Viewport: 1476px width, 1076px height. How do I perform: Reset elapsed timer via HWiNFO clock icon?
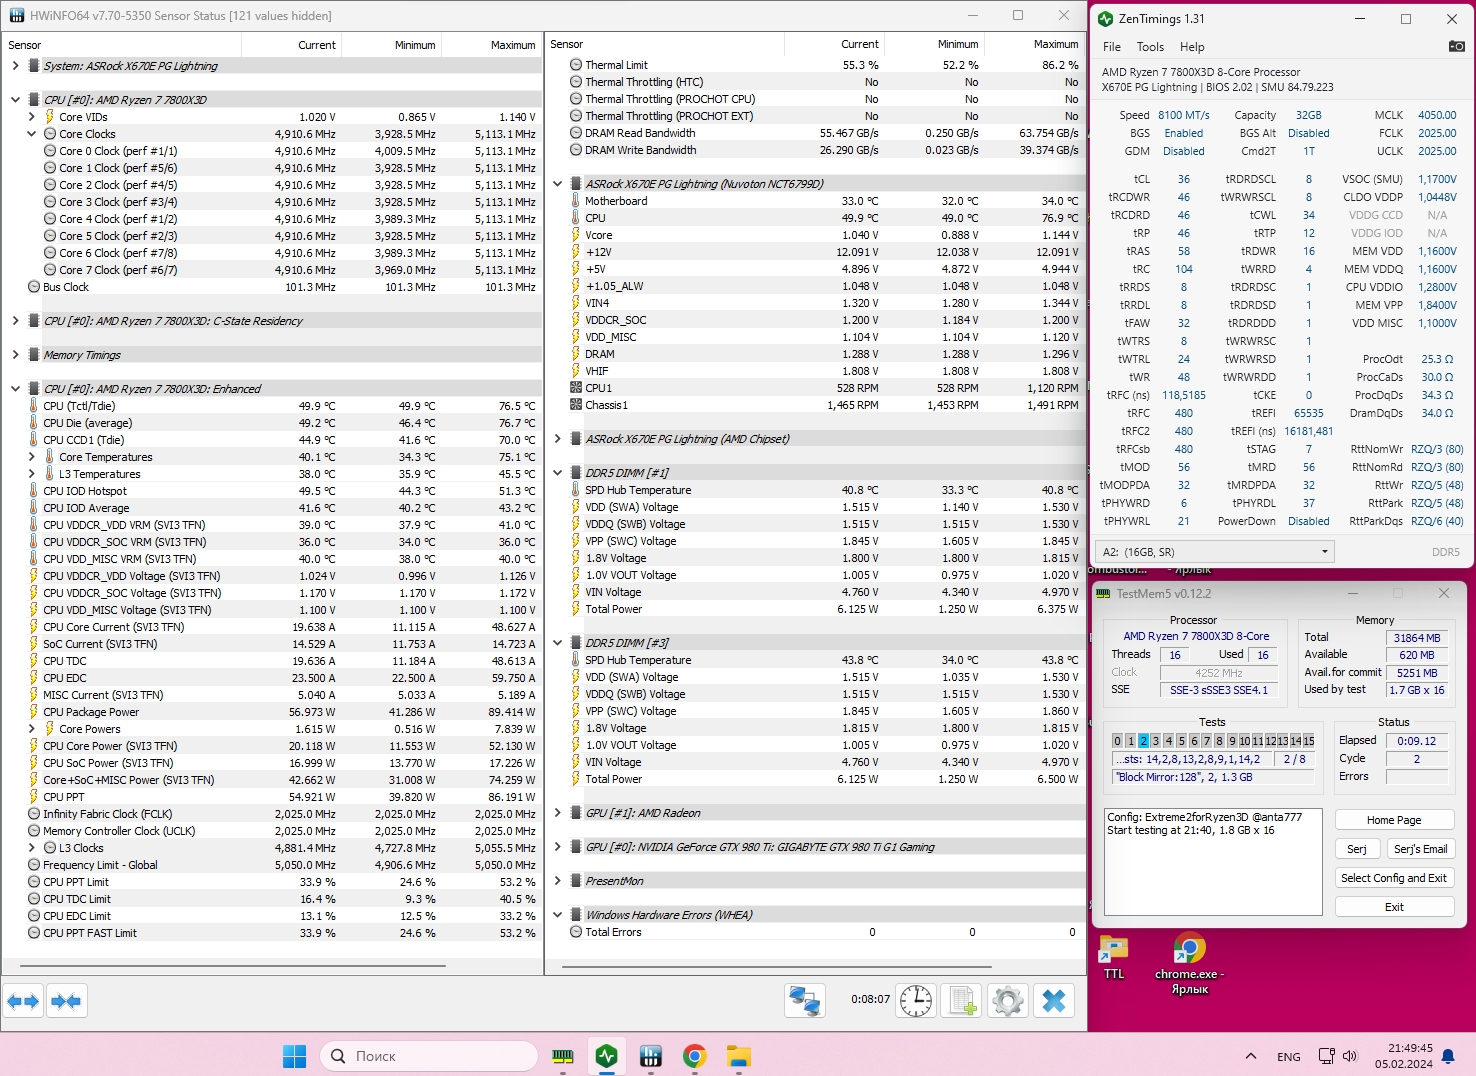pyautogui.click(x=916, y=1001)
